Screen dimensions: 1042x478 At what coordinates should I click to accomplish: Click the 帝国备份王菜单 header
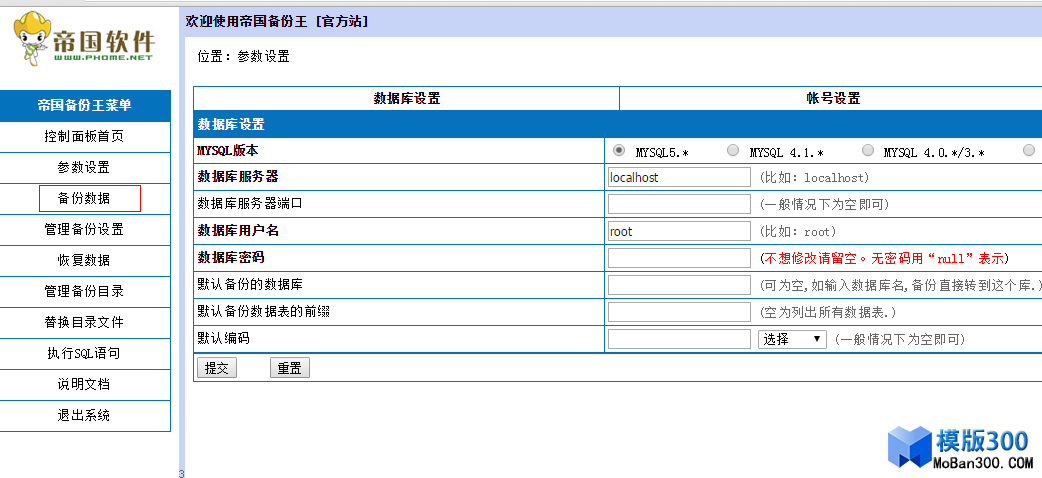(x=84, y=106)
